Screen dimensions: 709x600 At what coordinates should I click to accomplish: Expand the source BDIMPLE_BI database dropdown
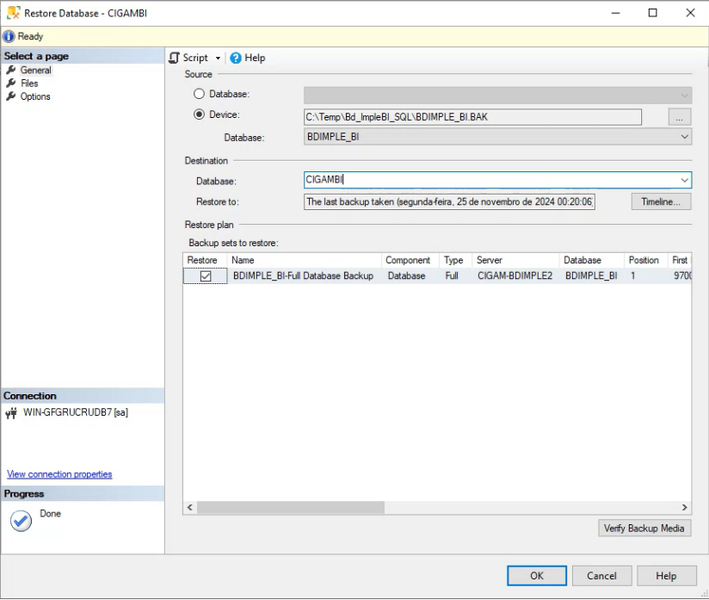point(685,137)
